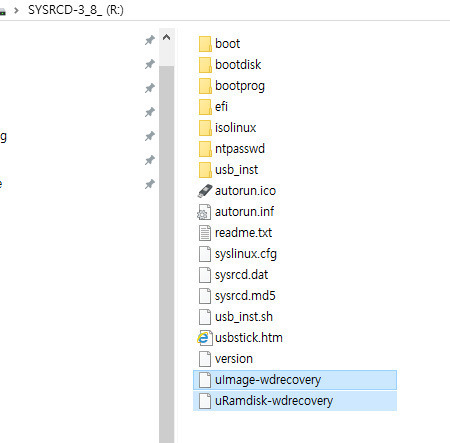This screenshot has width=450, height=443.
Task: Select the file name usbstick.htm
Action: pos(249,338)
